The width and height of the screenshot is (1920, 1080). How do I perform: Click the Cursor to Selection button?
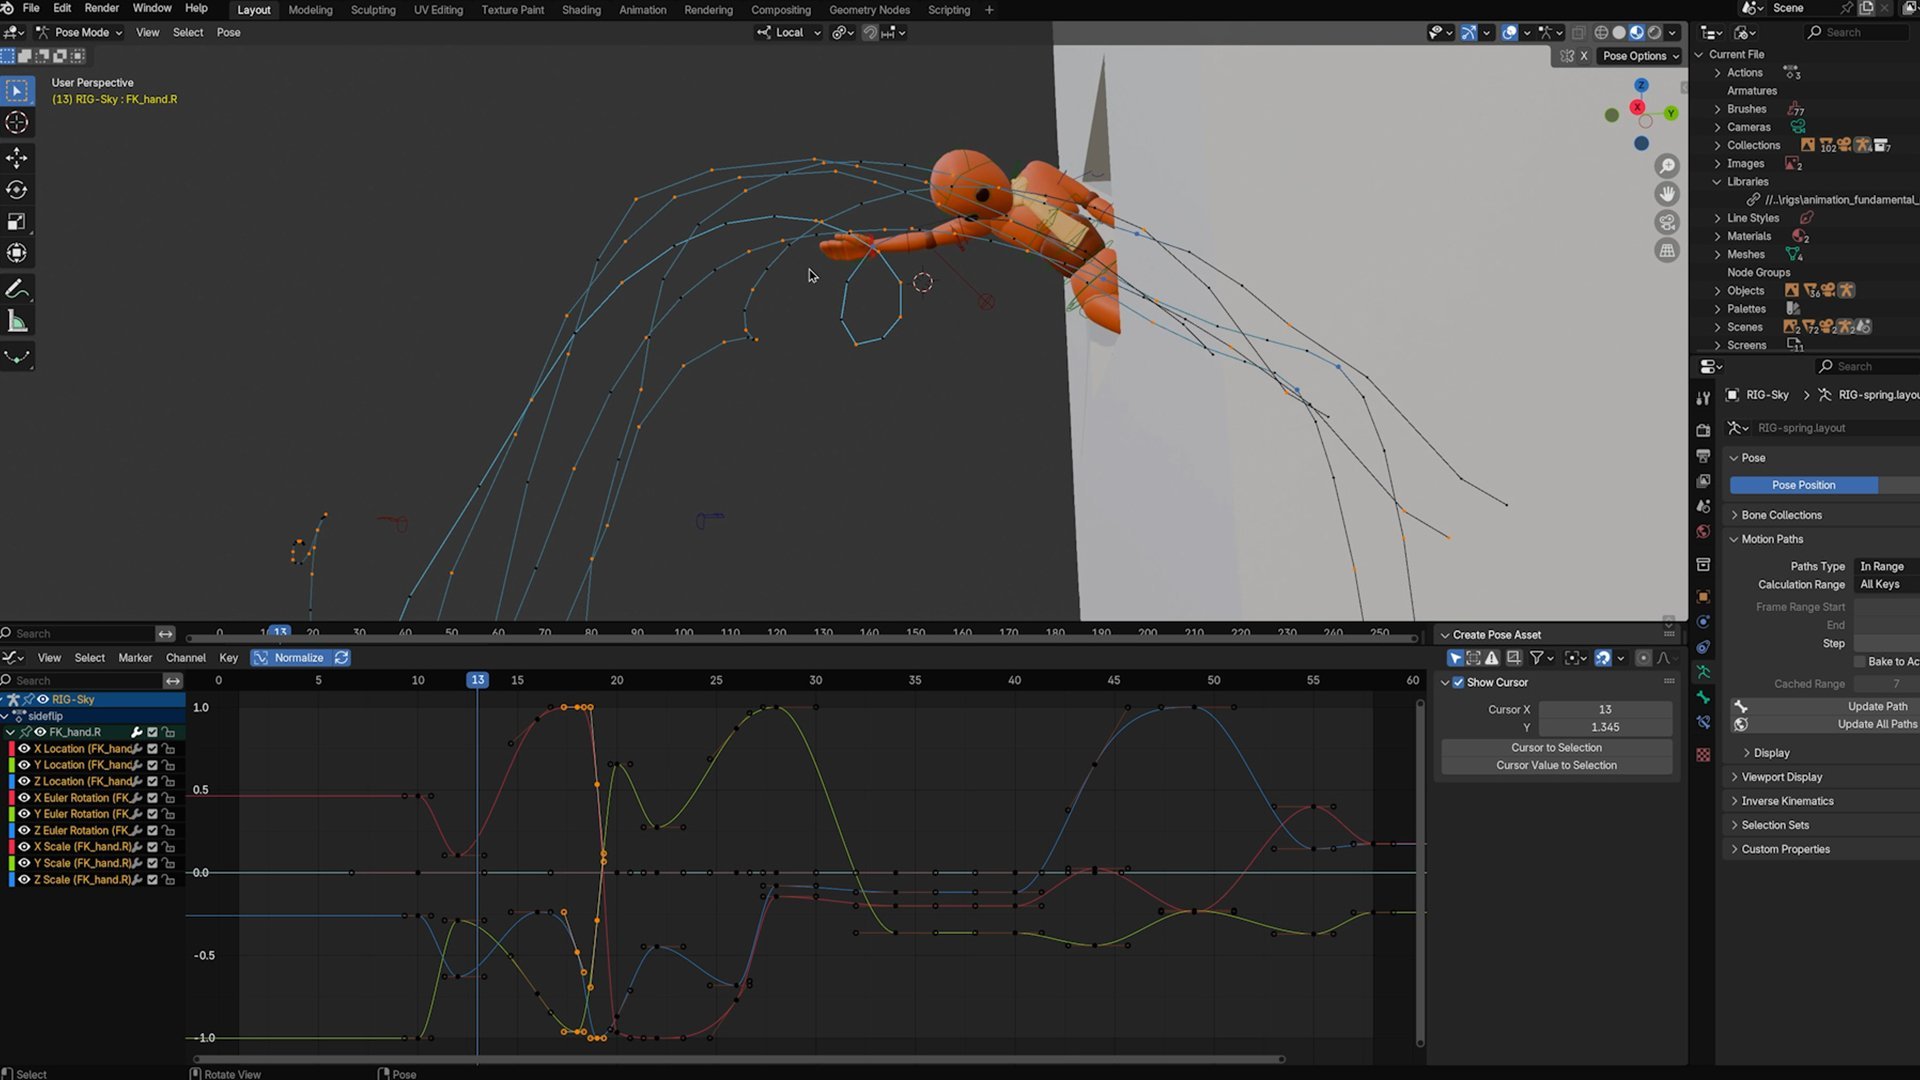(1556, 747)
